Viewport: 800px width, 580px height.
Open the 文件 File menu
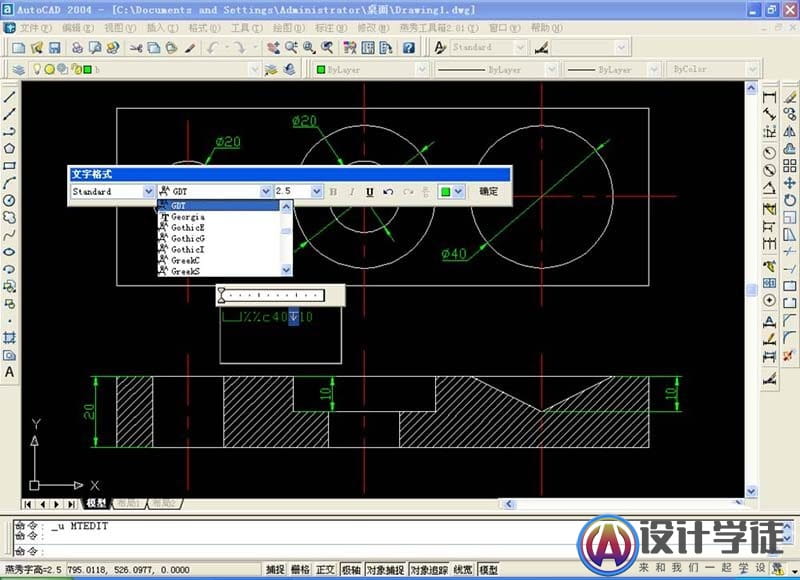tap(35, 28)
